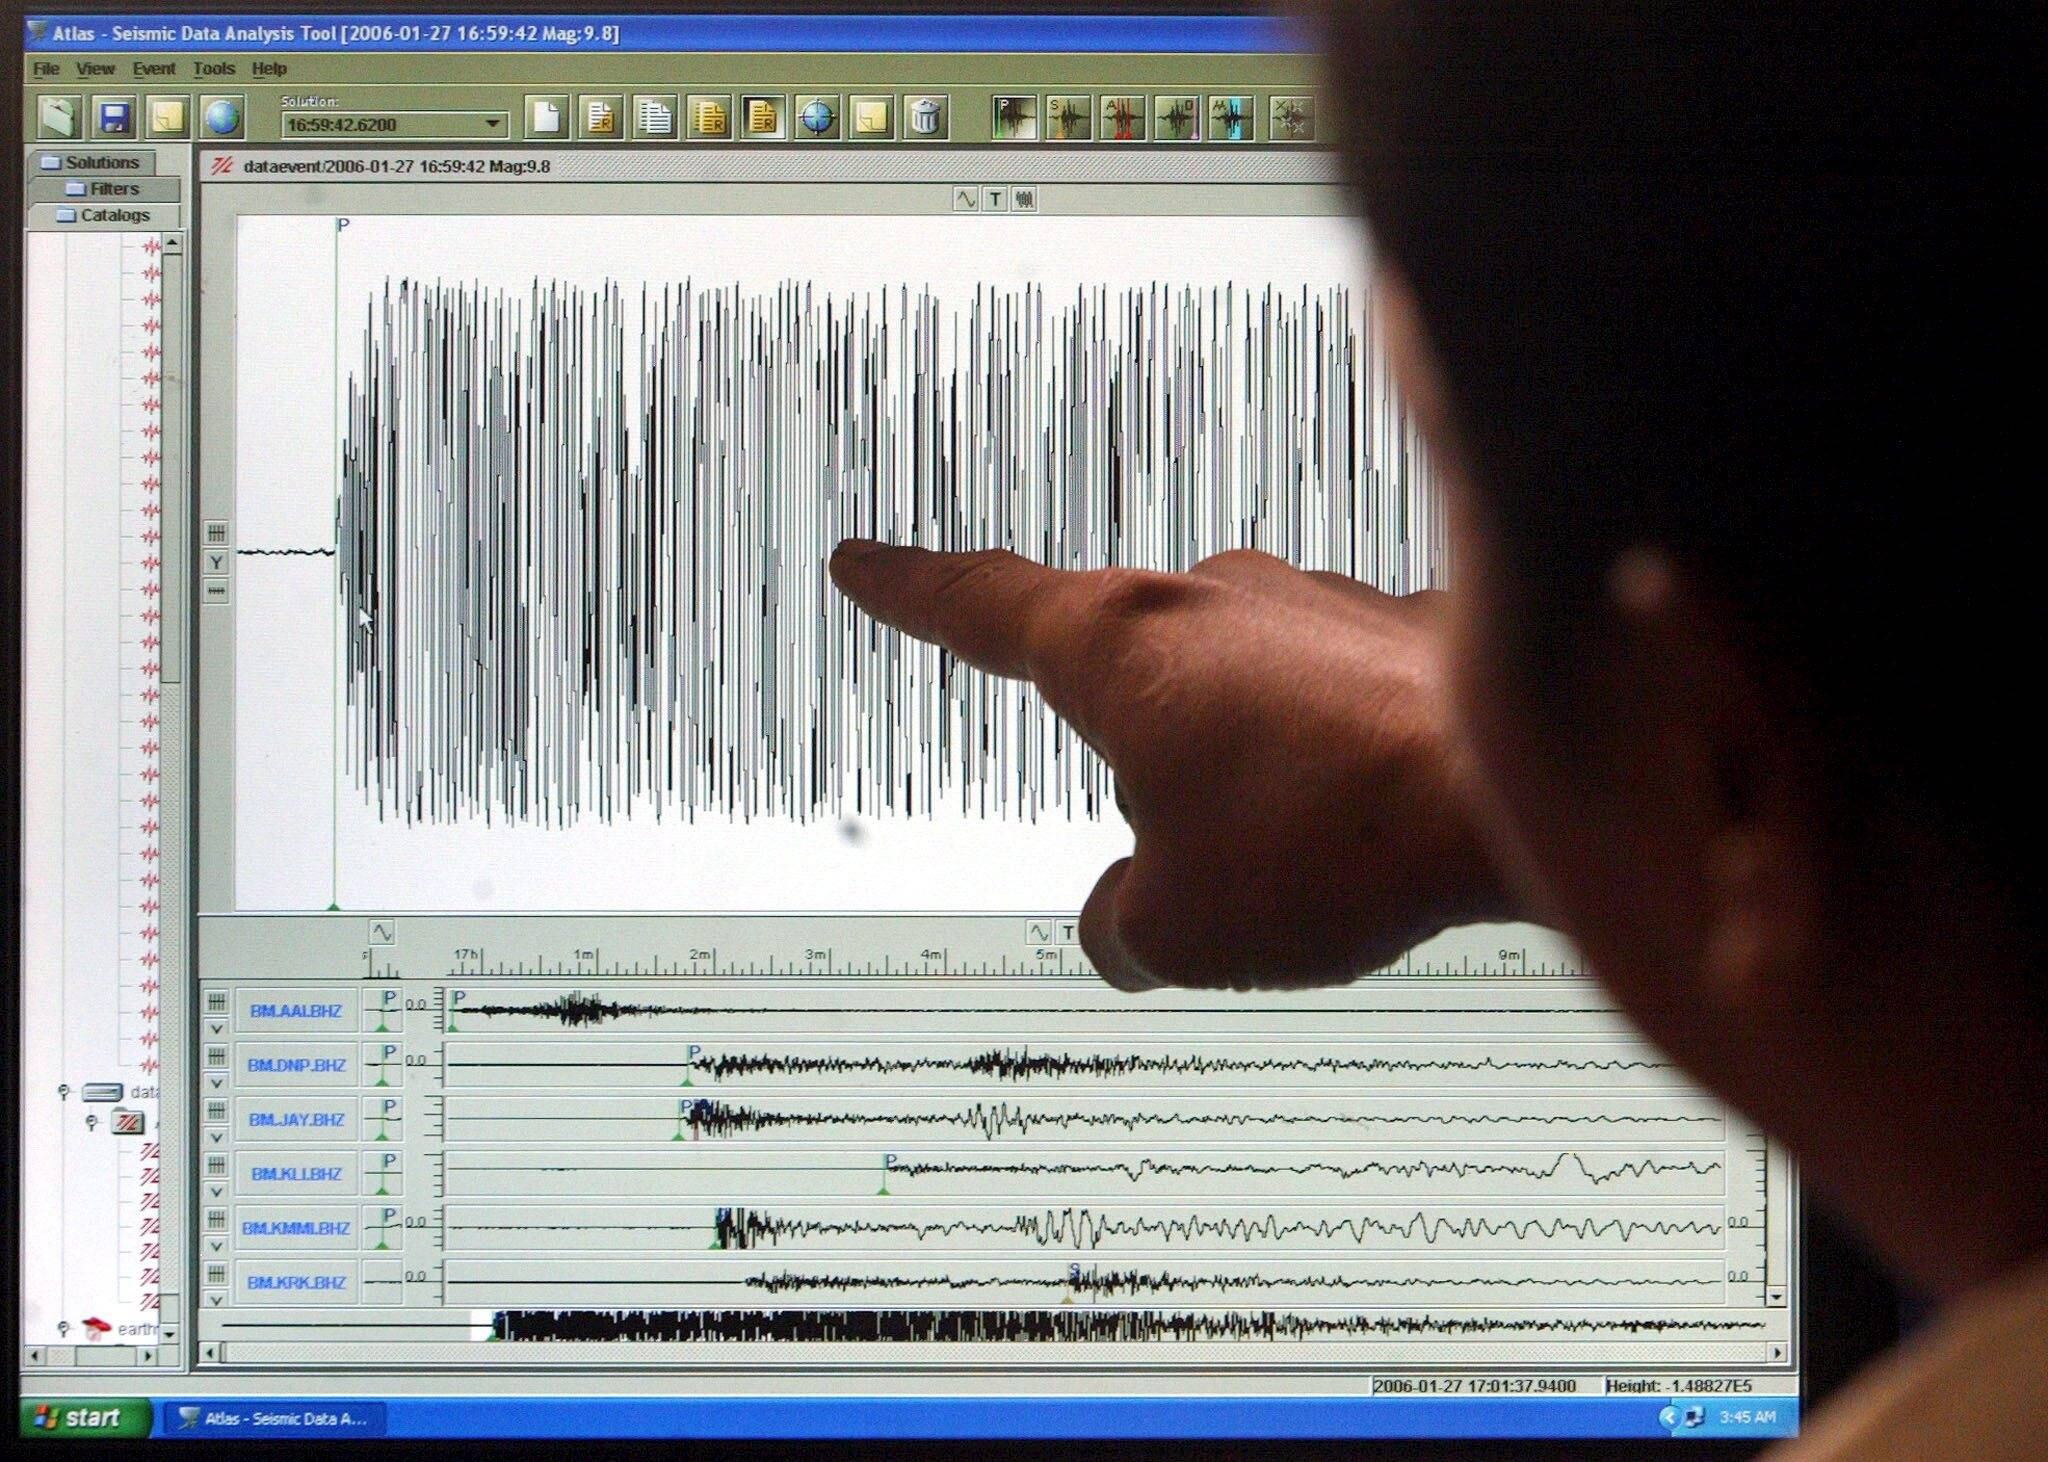Click the open folder icon in toolbar
The image size is (2048, 1462).
click(59, 119)
